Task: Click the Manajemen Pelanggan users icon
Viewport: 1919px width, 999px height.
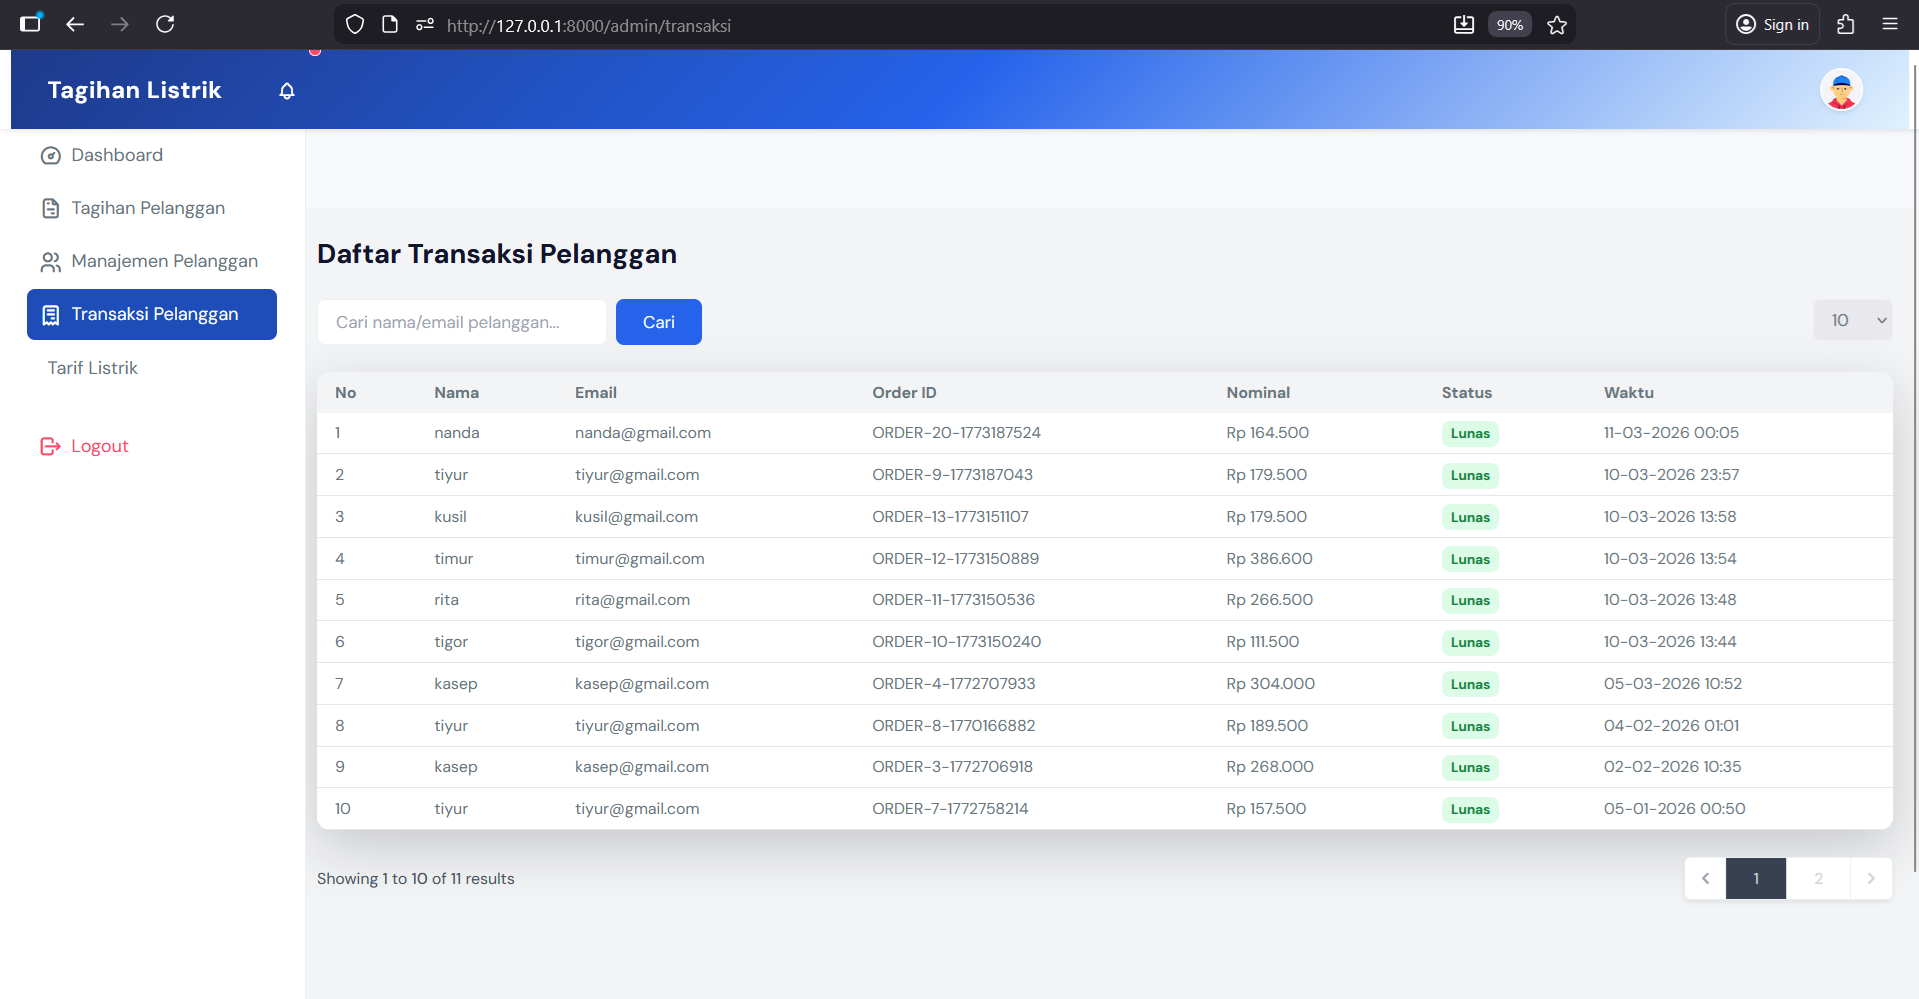Action: point(51,262)
